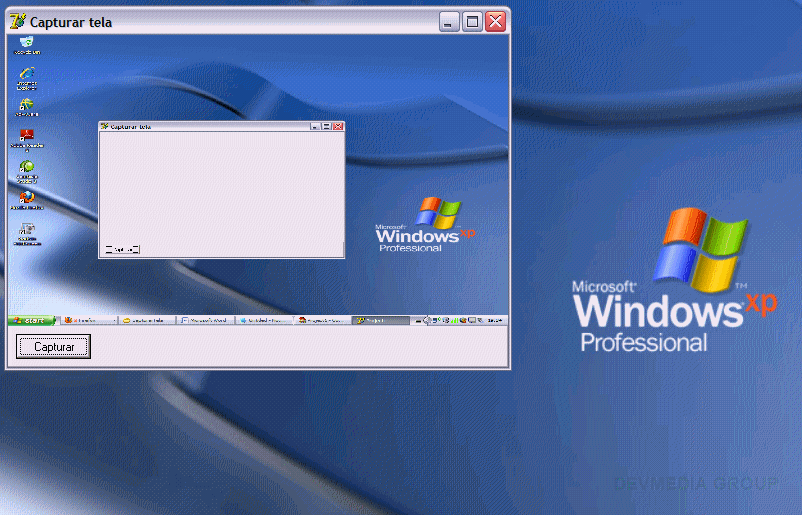Click the Adobe Reader desktop icon
This screenshot has height=515, width=802.
pos(27,135)
